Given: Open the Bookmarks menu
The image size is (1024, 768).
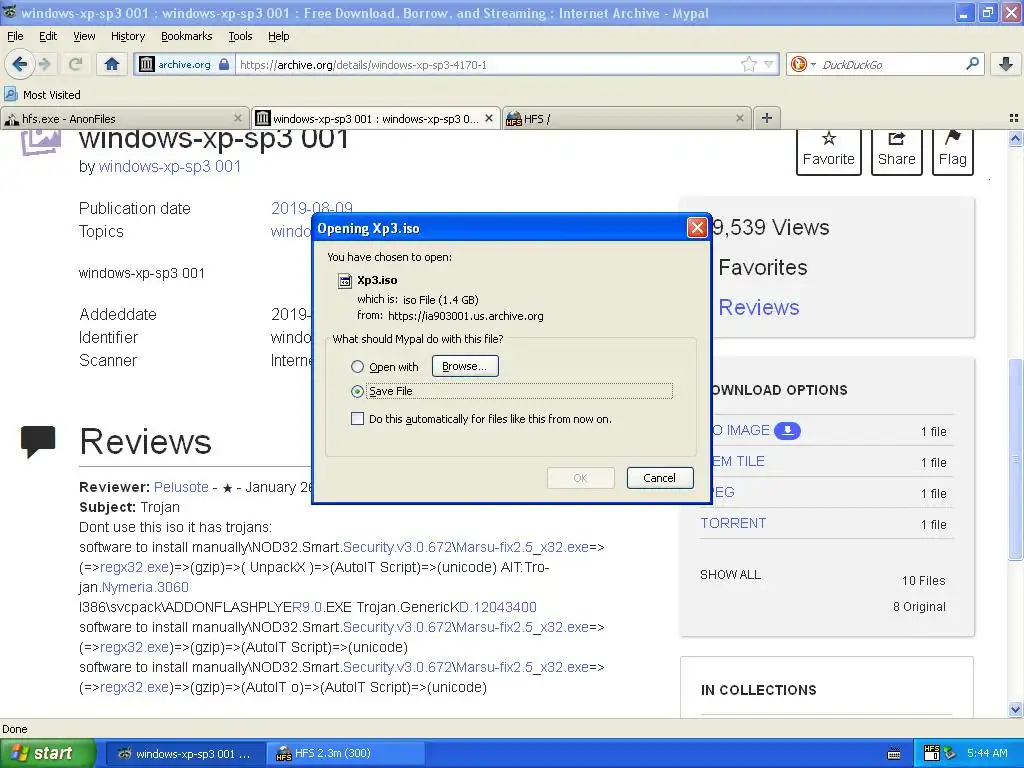Looking at the screenshot, I should click(186, 36).
